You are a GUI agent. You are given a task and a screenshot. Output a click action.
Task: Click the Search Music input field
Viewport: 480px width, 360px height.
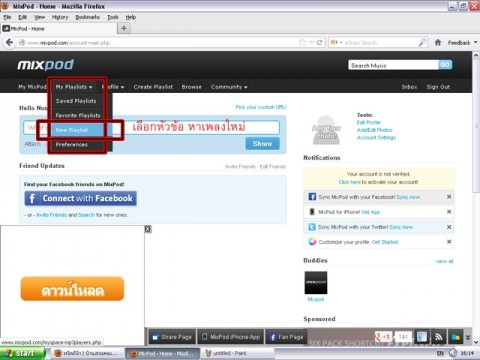393,65
